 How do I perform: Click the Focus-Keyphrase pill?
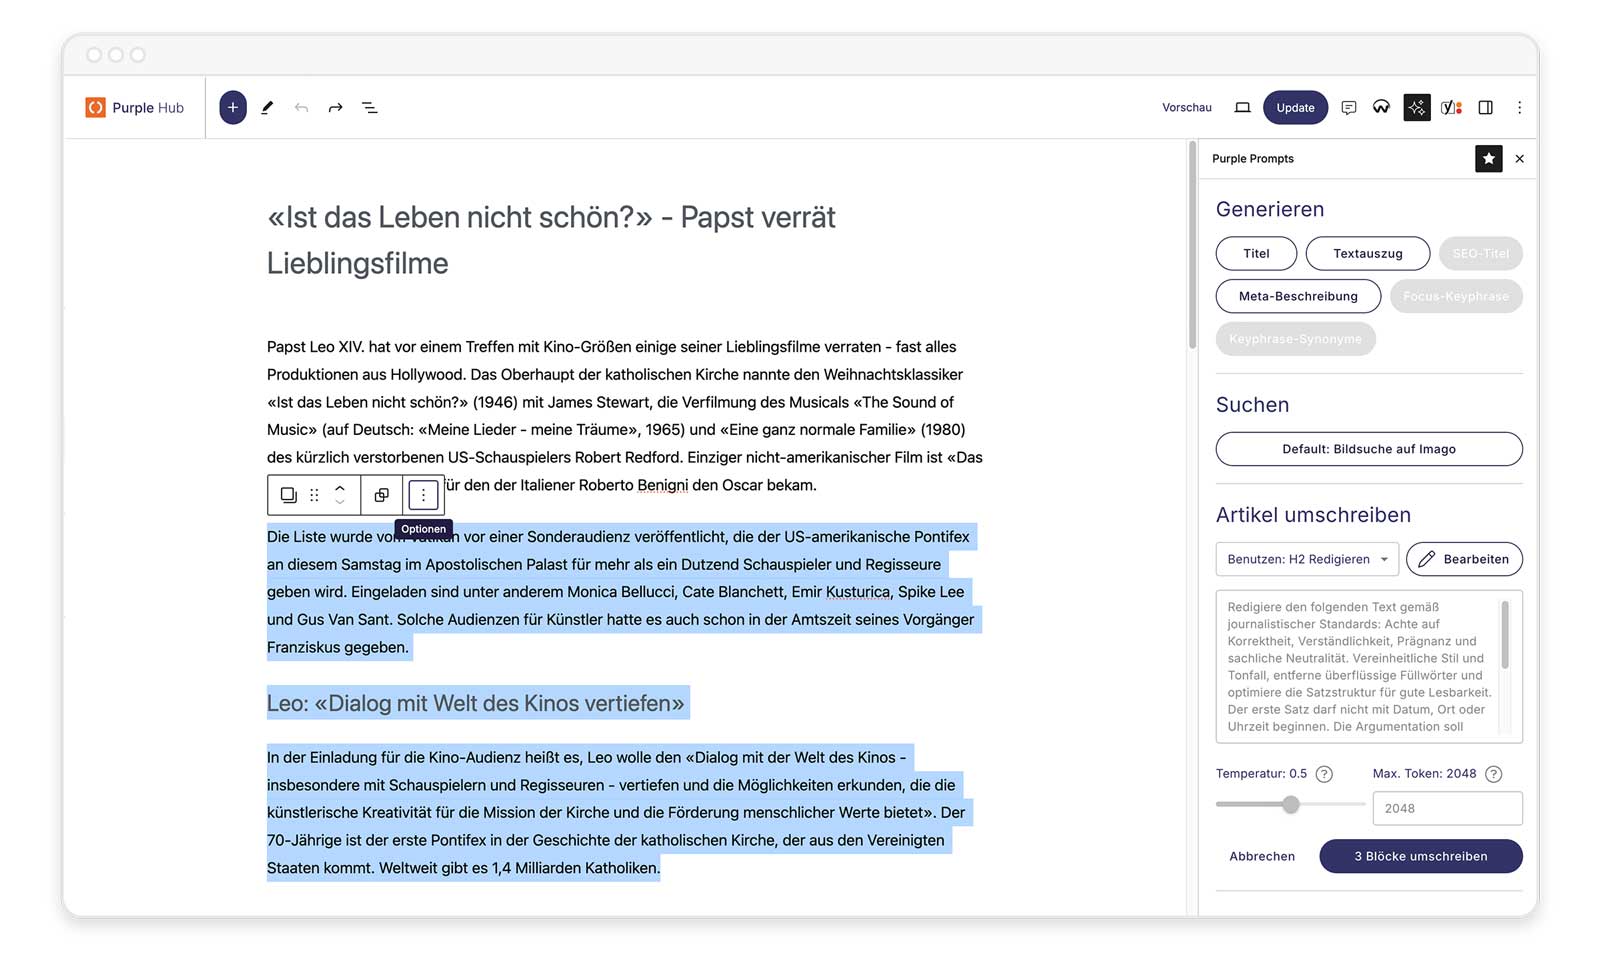1456,296
